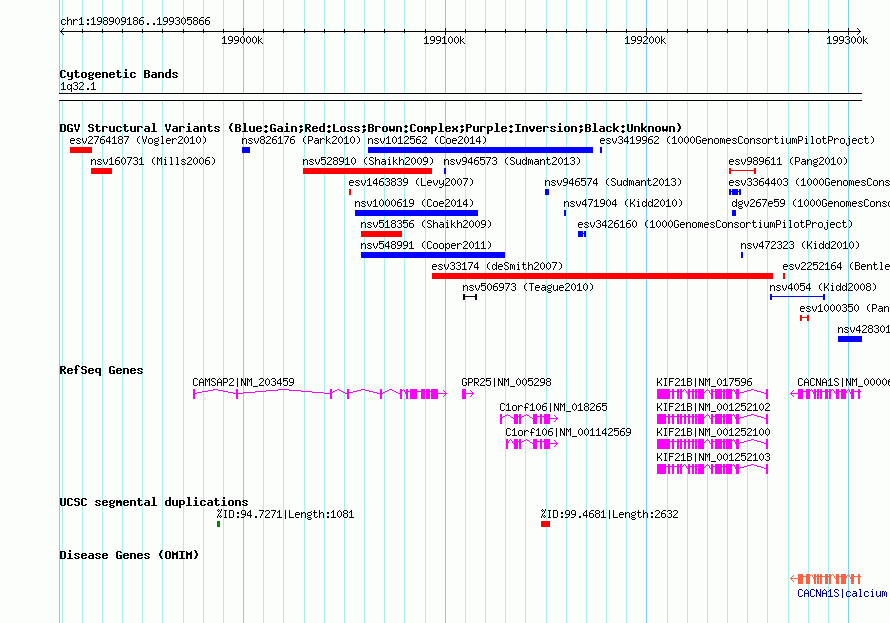Viewport: 890px width, 623px height.
Task: Select the esv3426160 blue variant marker
Action: pos(582,234)
